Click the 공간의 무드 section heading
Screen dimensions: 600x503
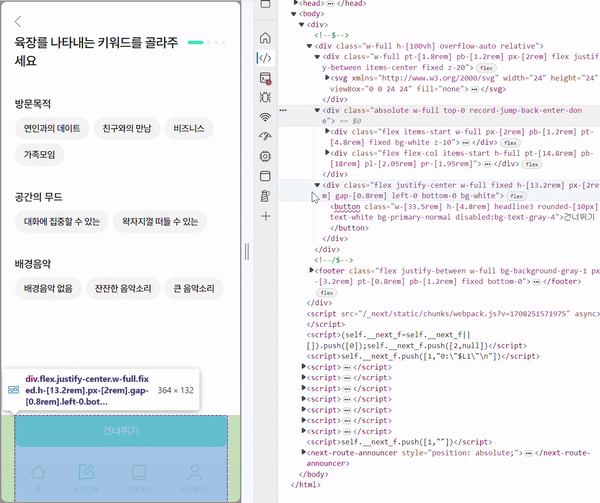point(38,197)
